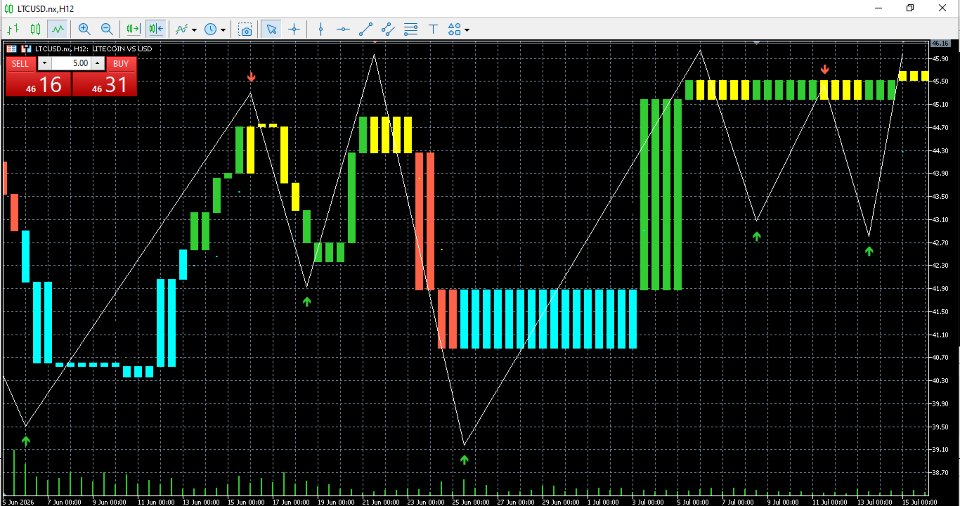Click the '17 Jun 00:00' date label
This screenshot has height=506, width=960.
click(289, 502)
